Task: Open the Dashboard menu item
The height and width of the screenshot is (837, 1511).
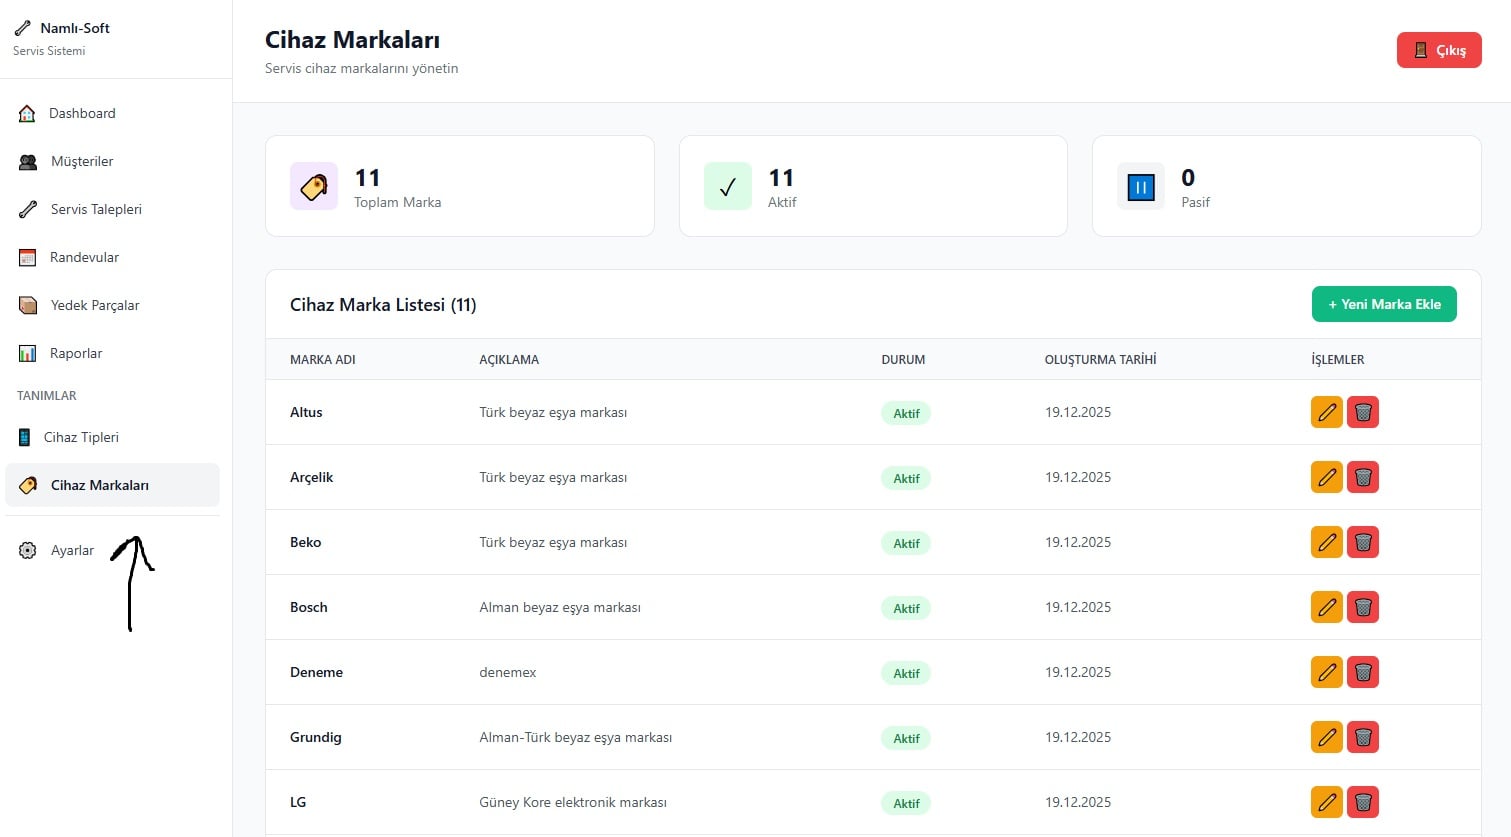Action: (x=112, y=113)
